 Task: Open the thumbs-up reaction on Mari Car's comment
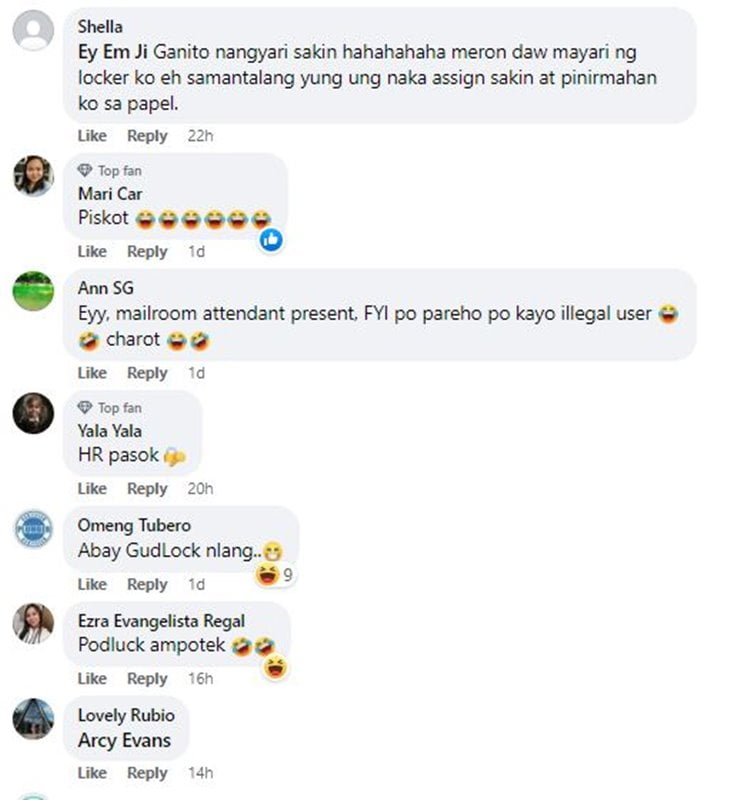point(271,239)
